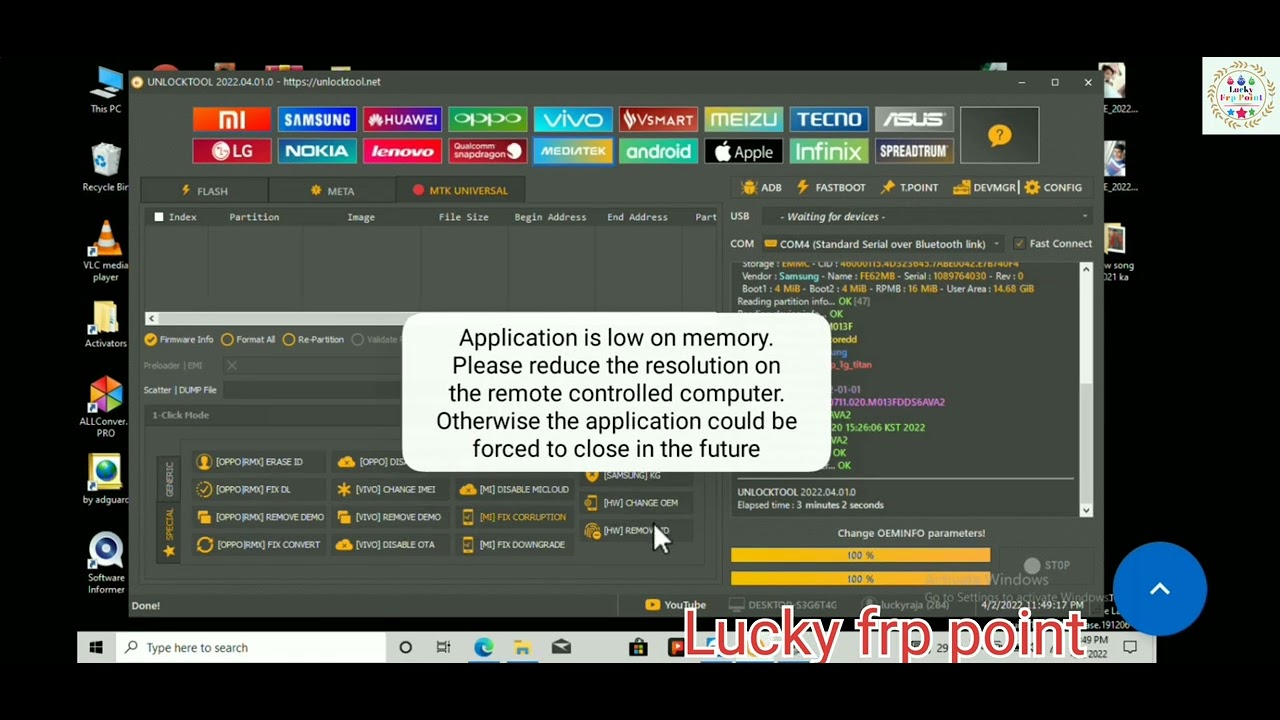Open the CONFIG settings
The image size is (1280, 720).
pos(1053,187)
